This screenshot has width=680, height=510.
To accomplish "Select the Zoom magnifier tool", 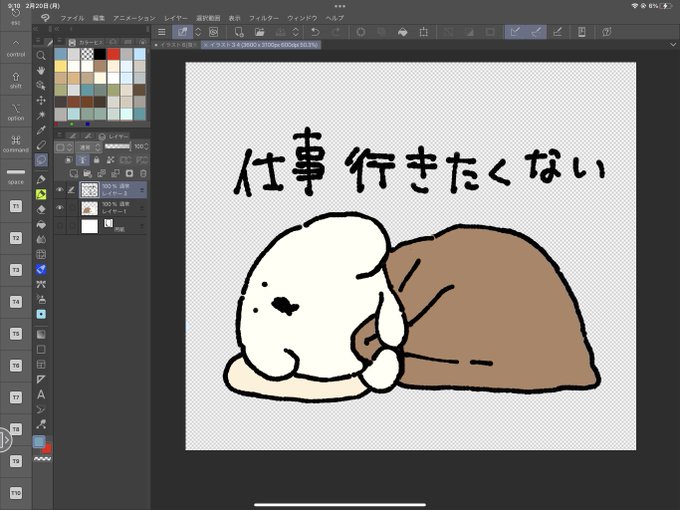I will [x=41, y=56].
